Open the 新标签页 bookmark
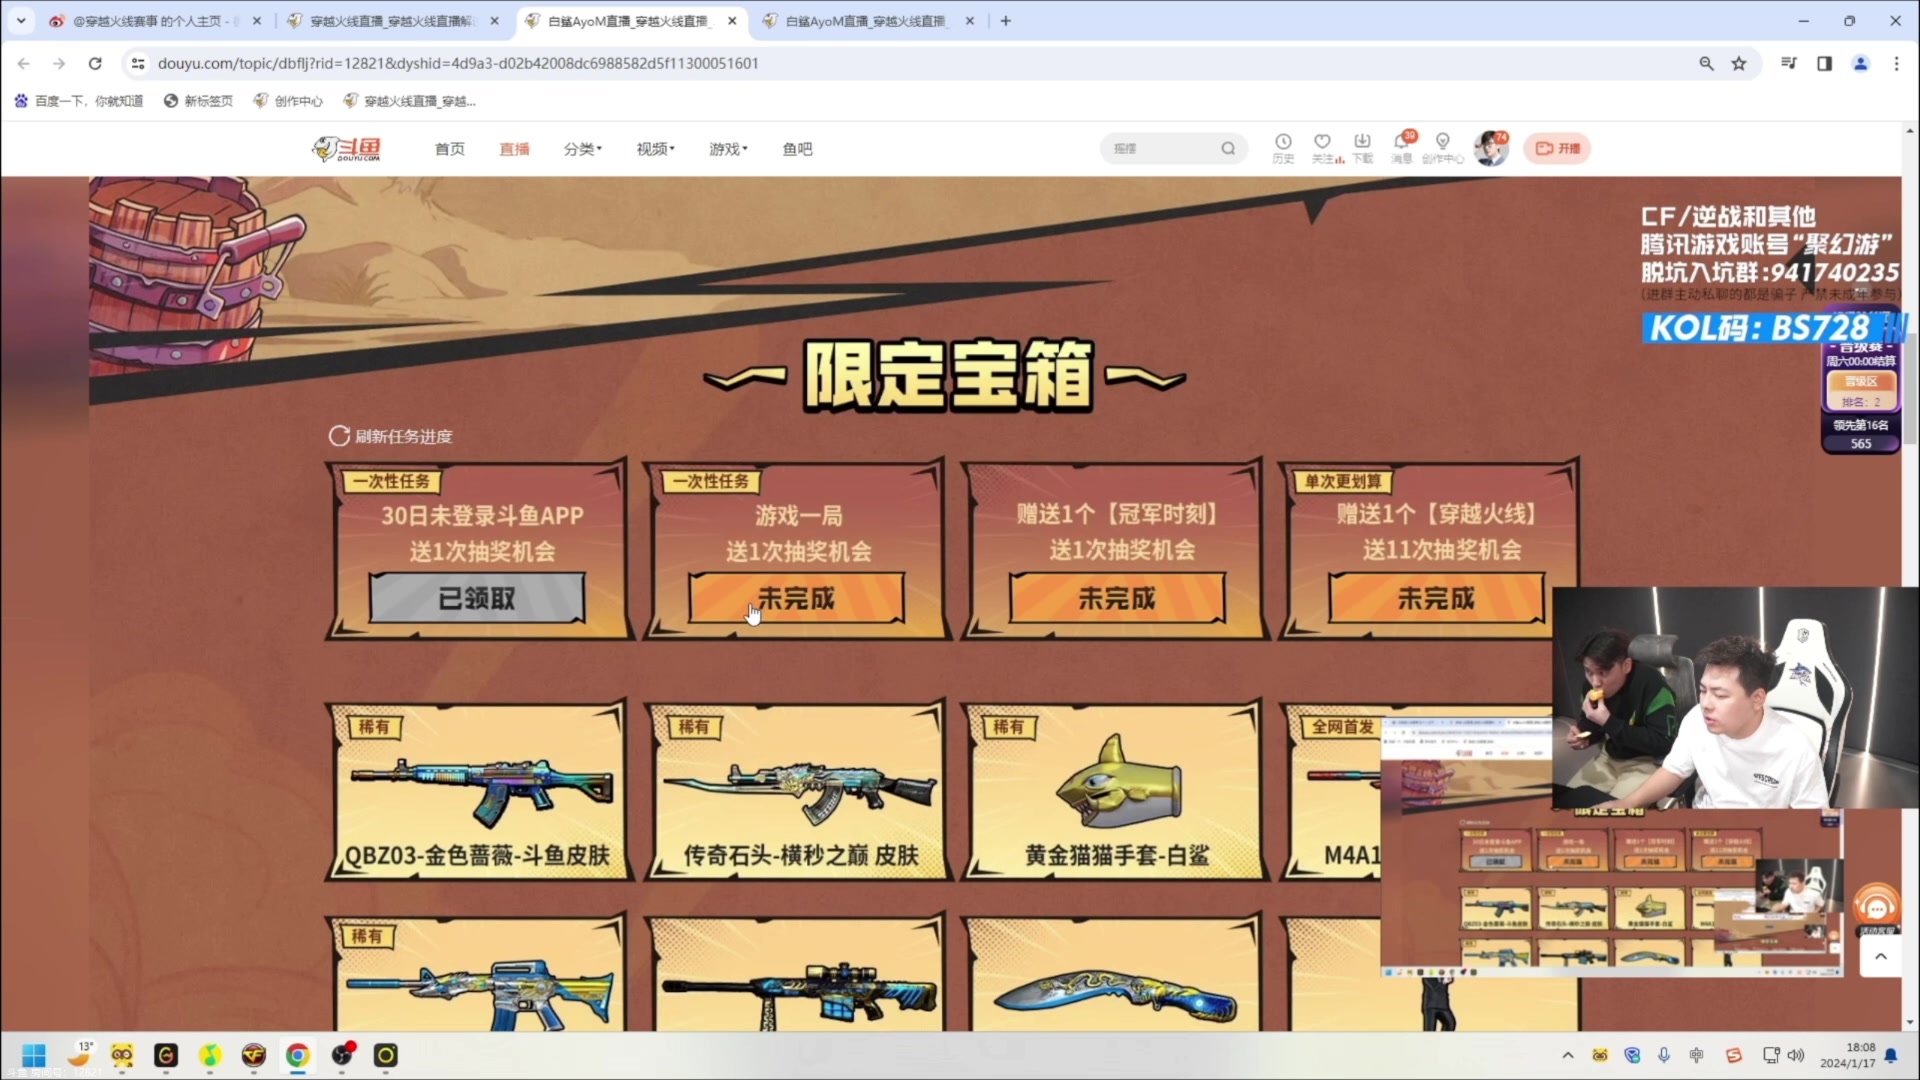 pos(198,101)
